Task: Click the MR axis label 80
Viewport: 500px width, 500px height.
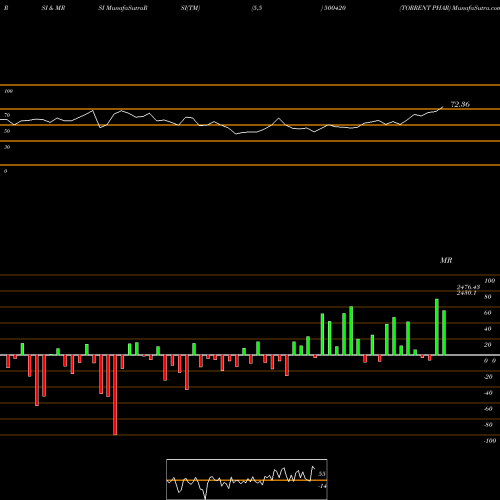Action: [x=488, y=297]
